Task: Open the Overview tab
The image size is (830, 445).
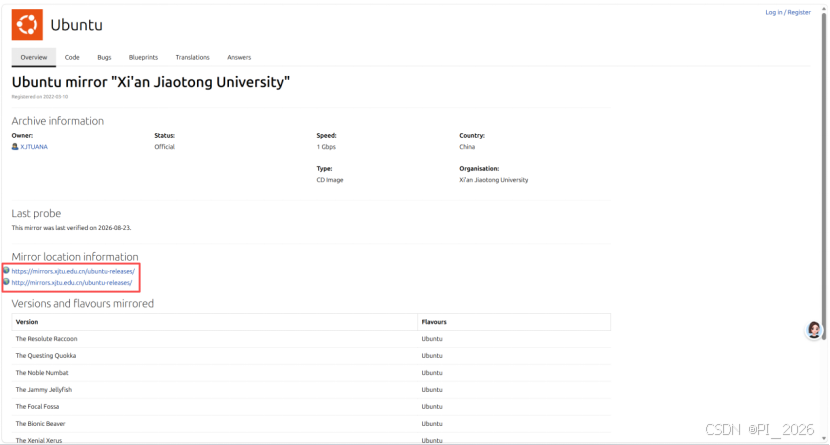Action: [34, 57]
